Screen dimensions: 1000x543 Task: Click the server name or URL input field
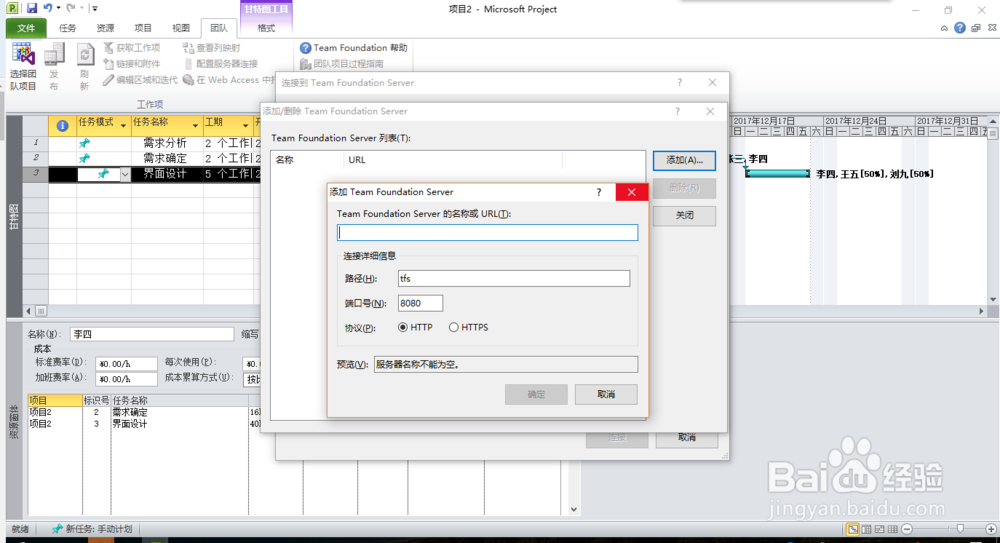[x=487, y=233]
